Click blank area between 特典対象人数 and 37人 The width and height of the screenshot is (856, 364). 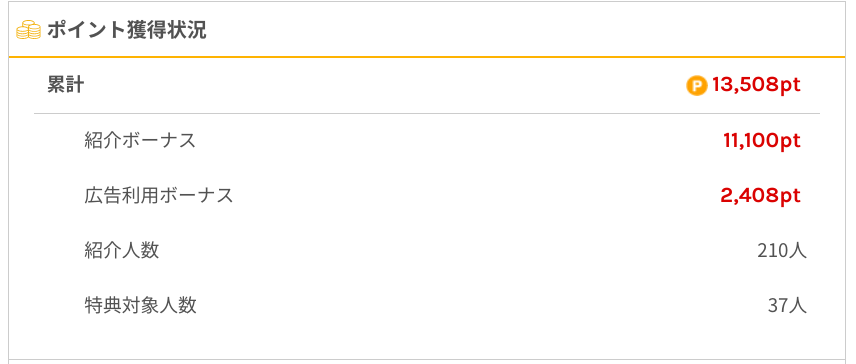point(482,306)
